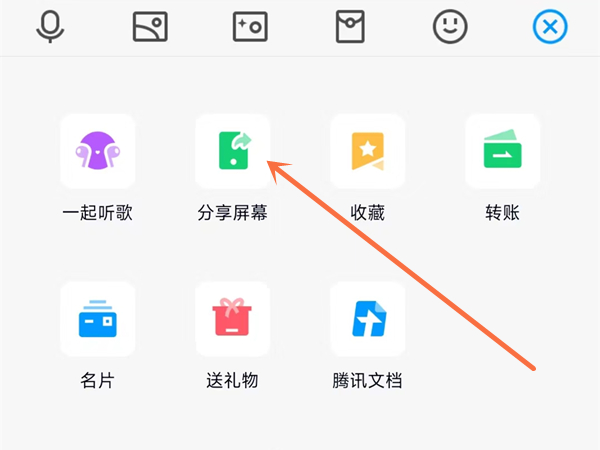Tap the microphone voice input icon

[50, 27]
